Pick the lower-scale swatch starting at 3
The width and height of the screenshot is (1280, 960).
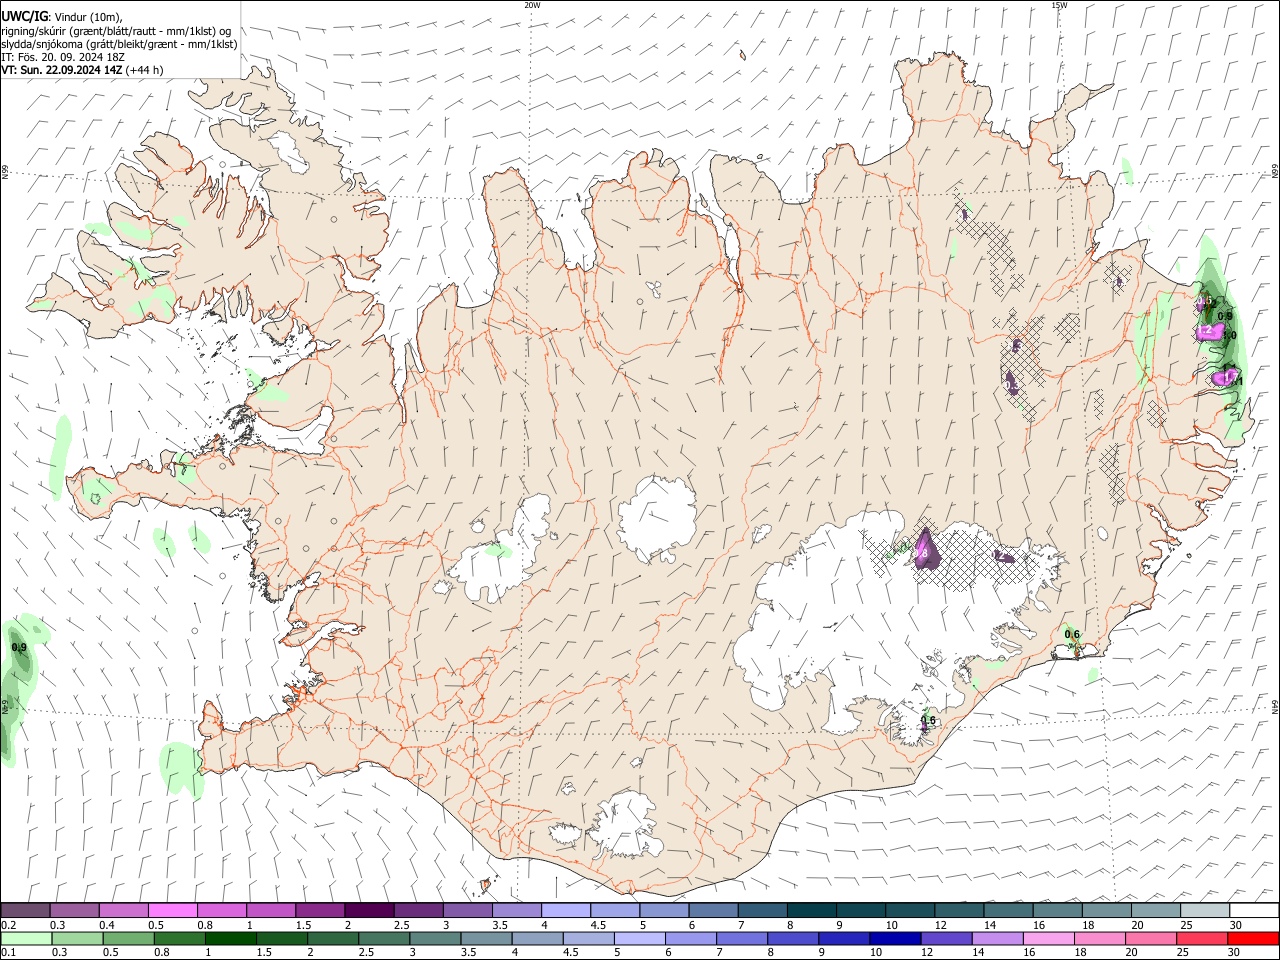click(435, 939)
